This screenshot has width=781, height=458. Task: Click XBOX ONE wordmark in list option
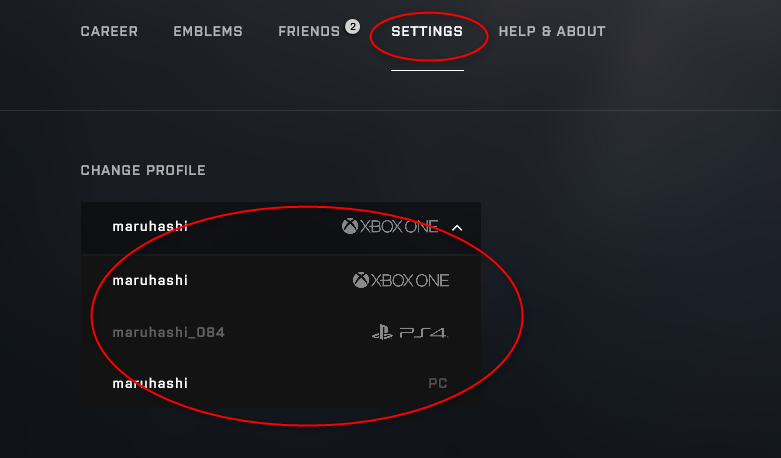[410, 280]
